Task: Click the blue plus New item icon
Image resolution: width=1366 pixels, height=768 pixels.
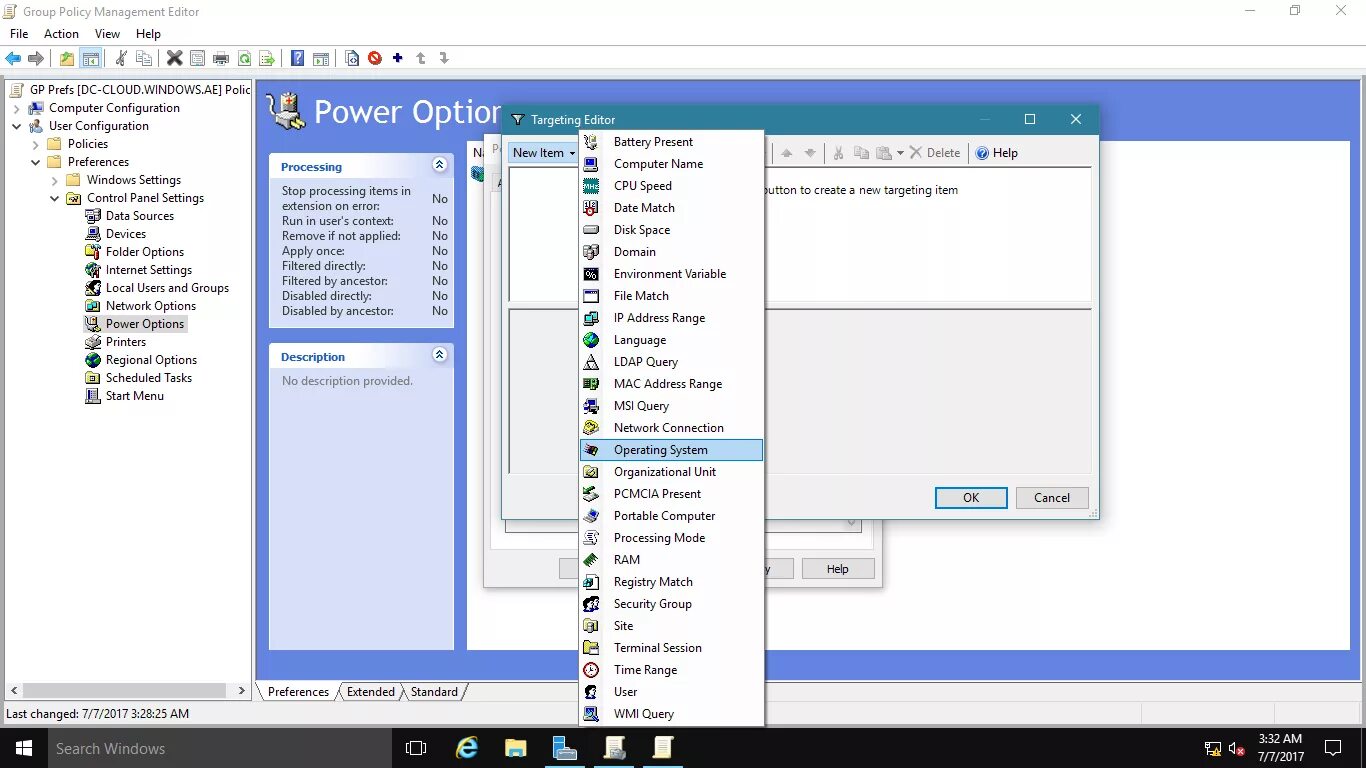Action: pyautogui.click(x=398, y=58)
